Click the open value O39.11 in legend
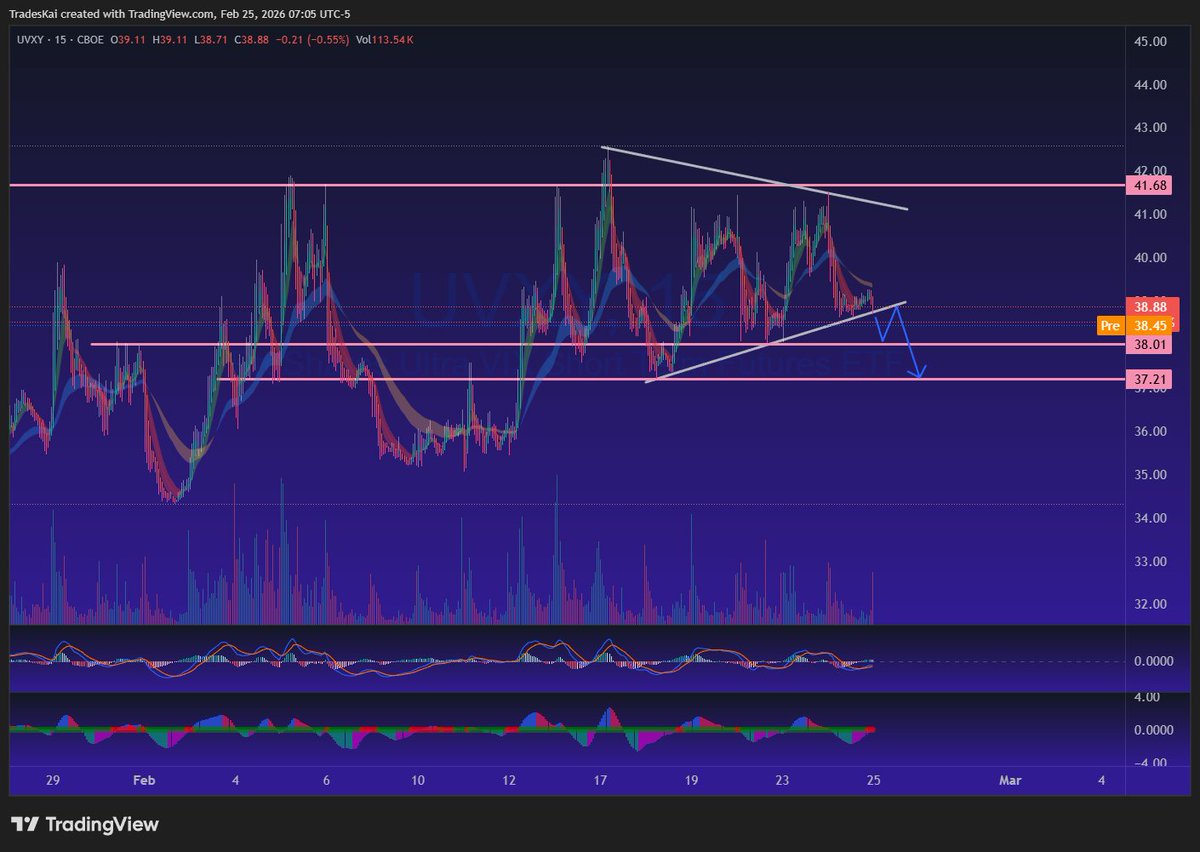Image resolution: width=1200 pixels, height=852 pixels. 129,40
